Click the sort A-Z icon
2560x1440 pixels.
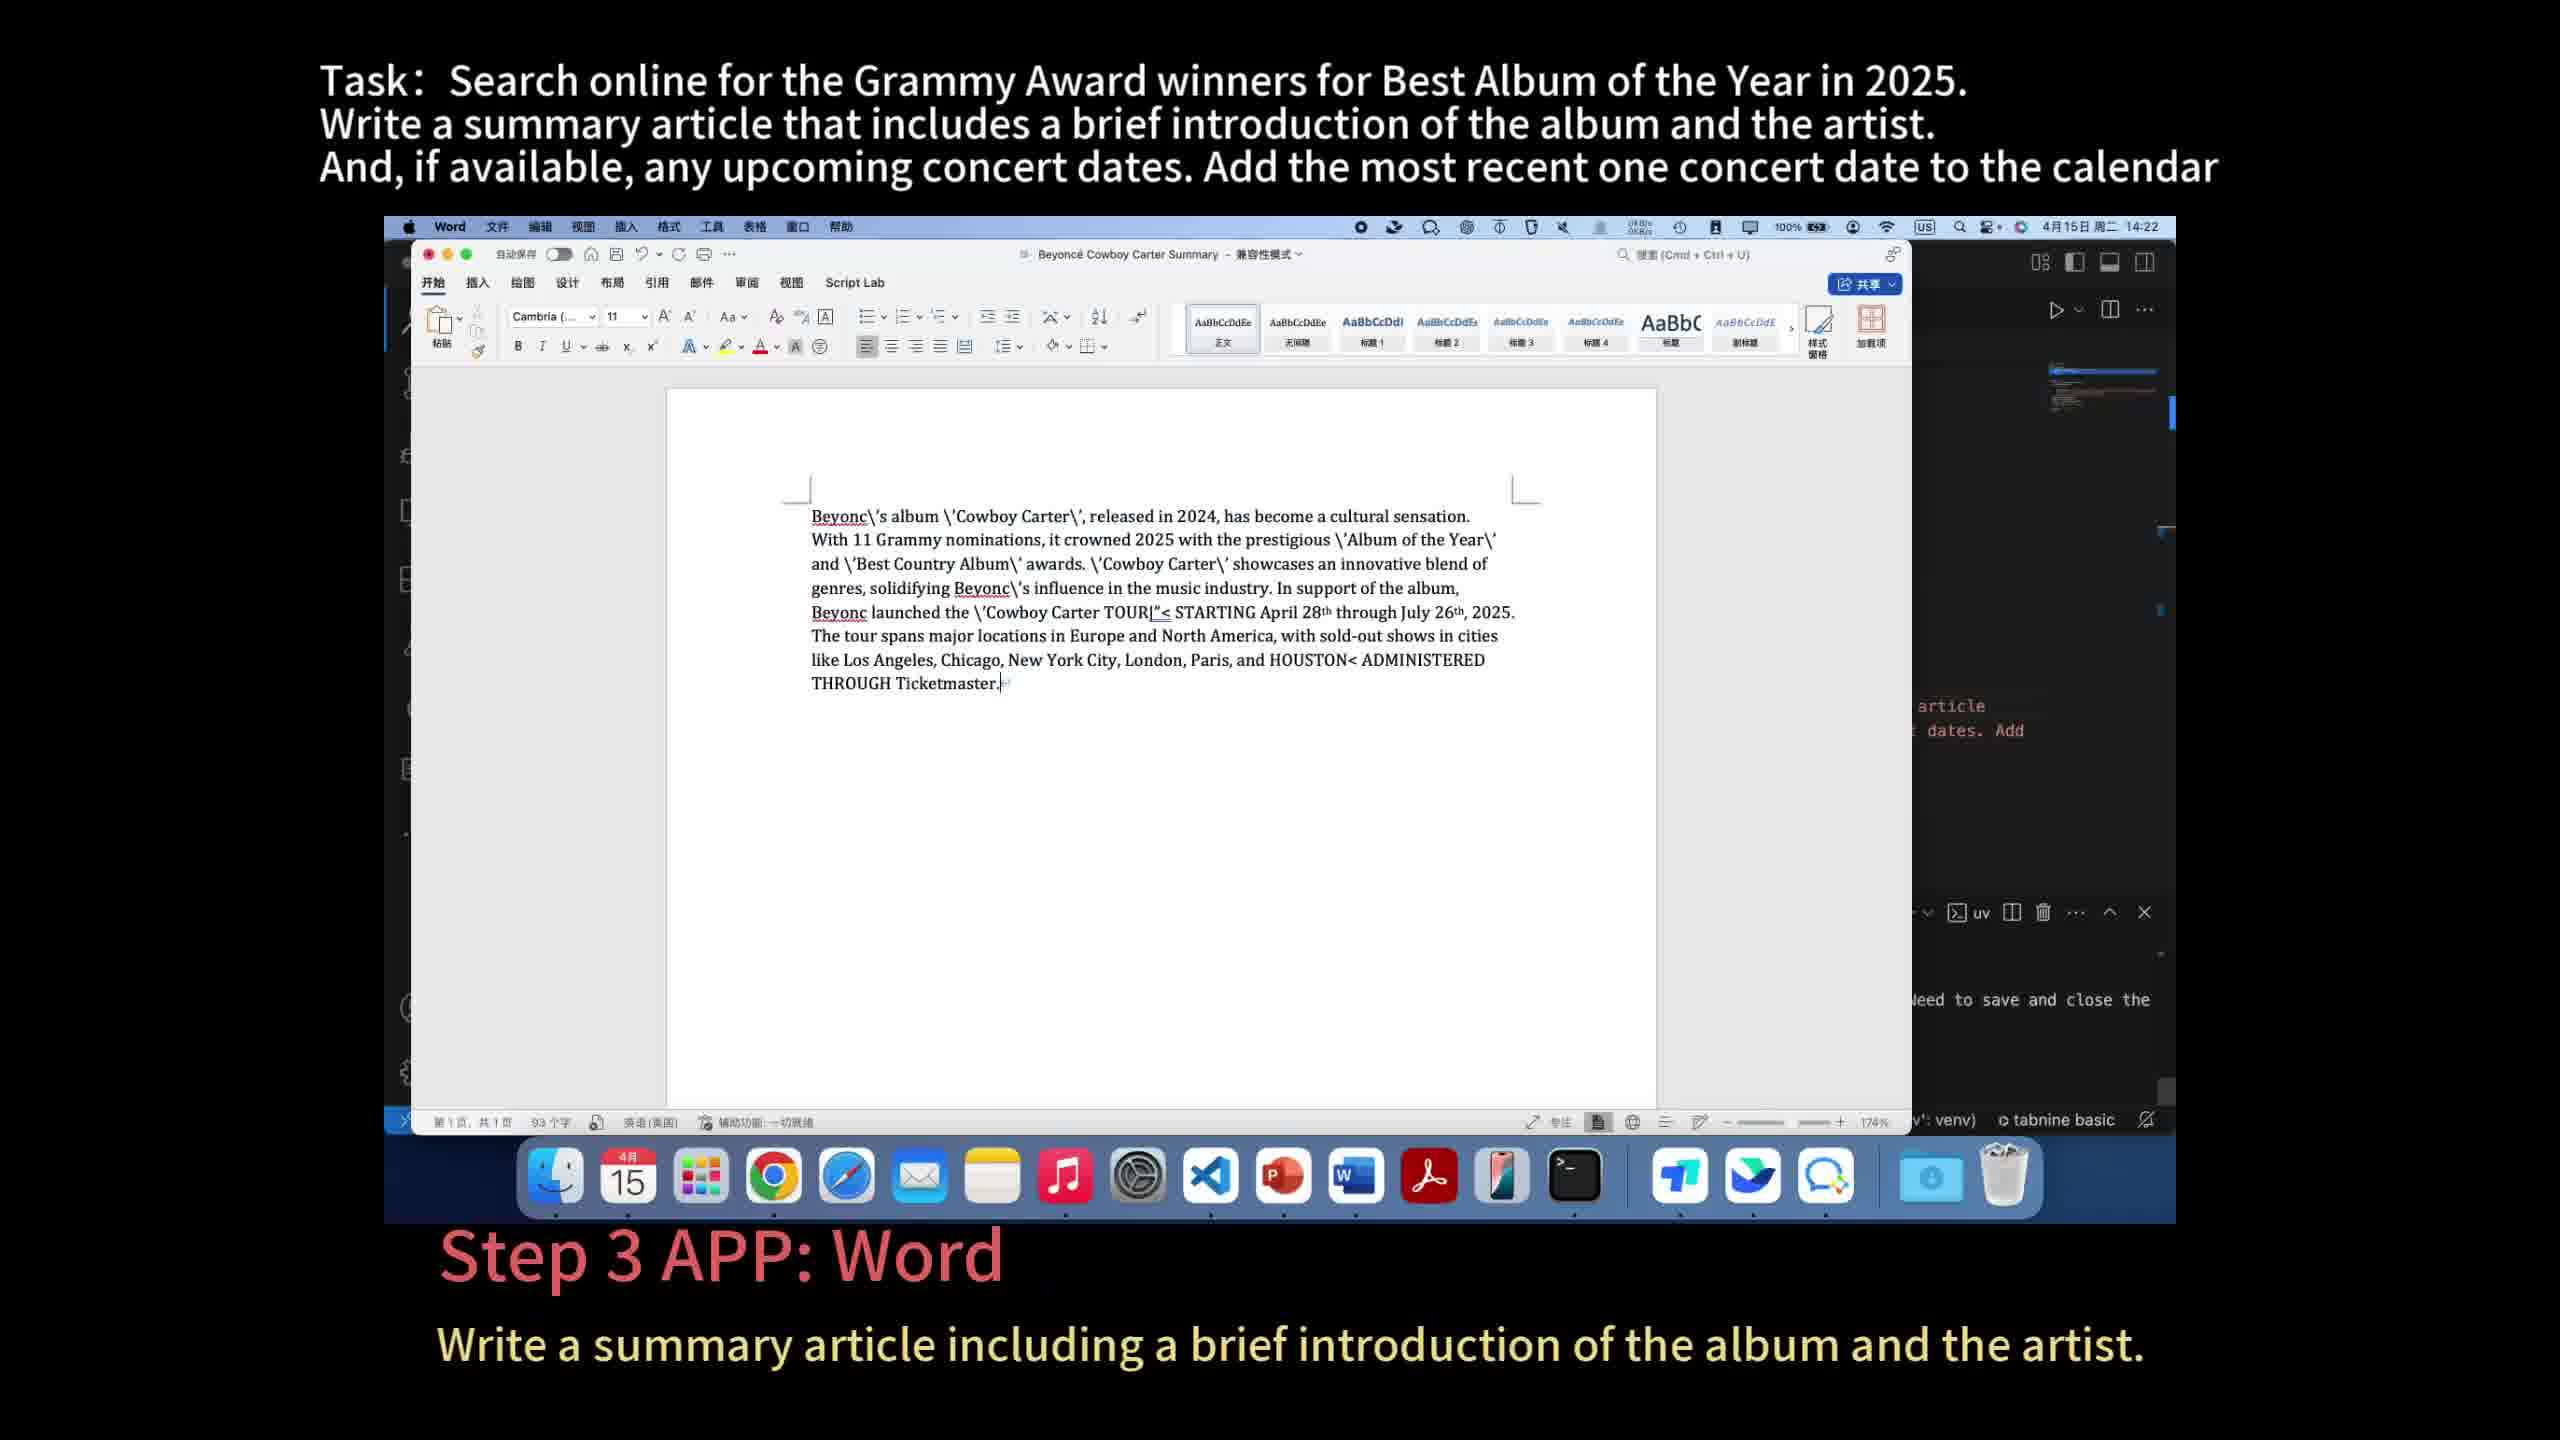click(1099, 317)
